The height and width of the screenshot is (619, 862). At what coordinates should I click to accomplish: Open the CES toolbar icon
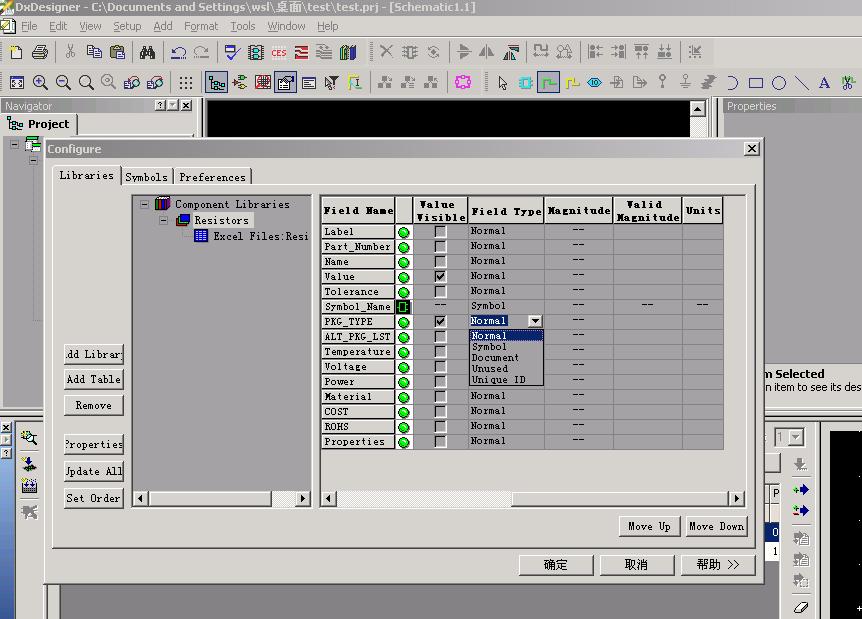coord(279,53)
